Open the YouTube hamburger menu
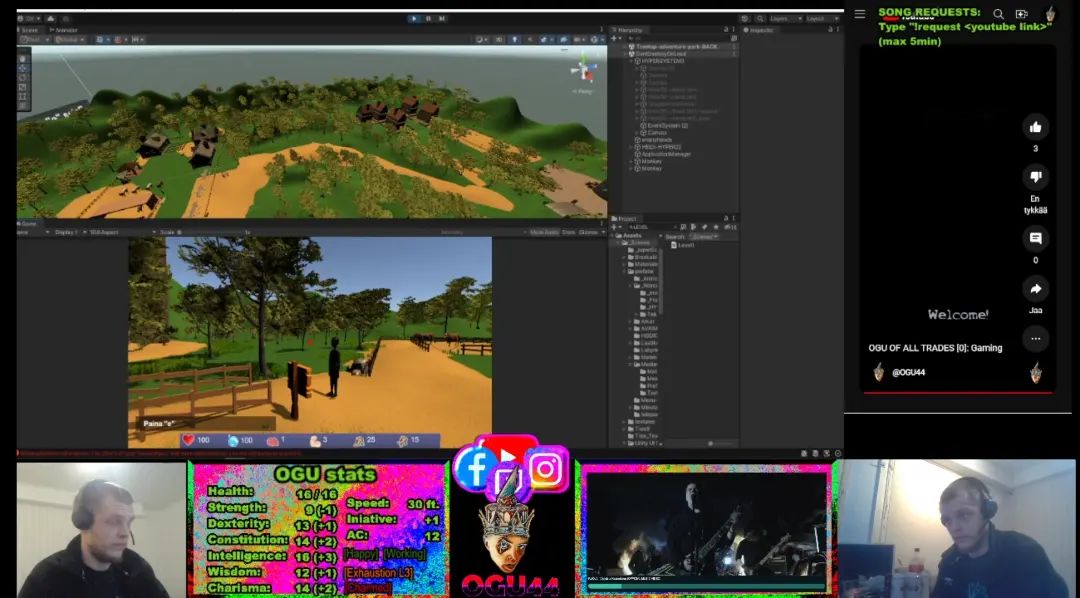Image resolution: width=1080 pixels, height=598 pixels. (859, 14)
